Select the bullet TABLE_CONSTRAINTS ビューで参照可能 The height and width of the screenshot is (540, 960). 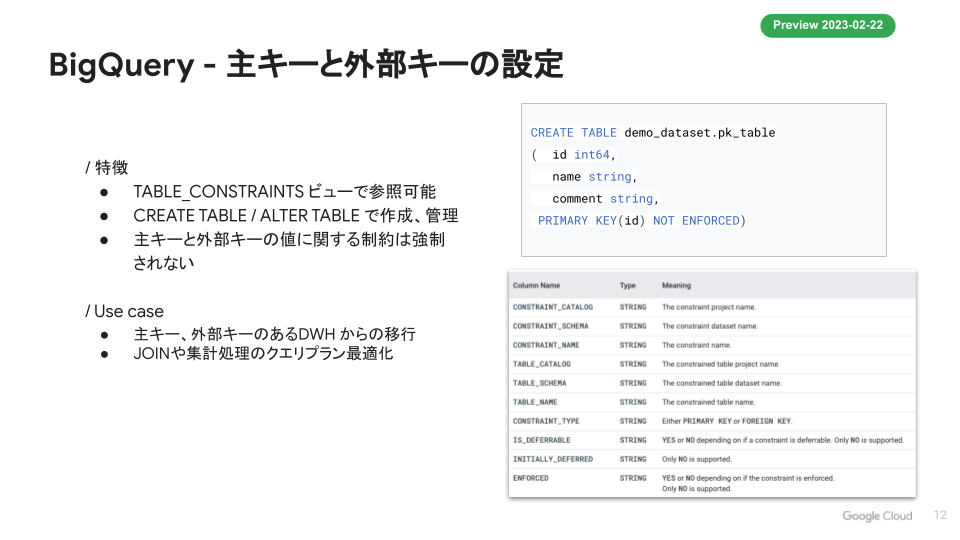click(x=284, y=192)
